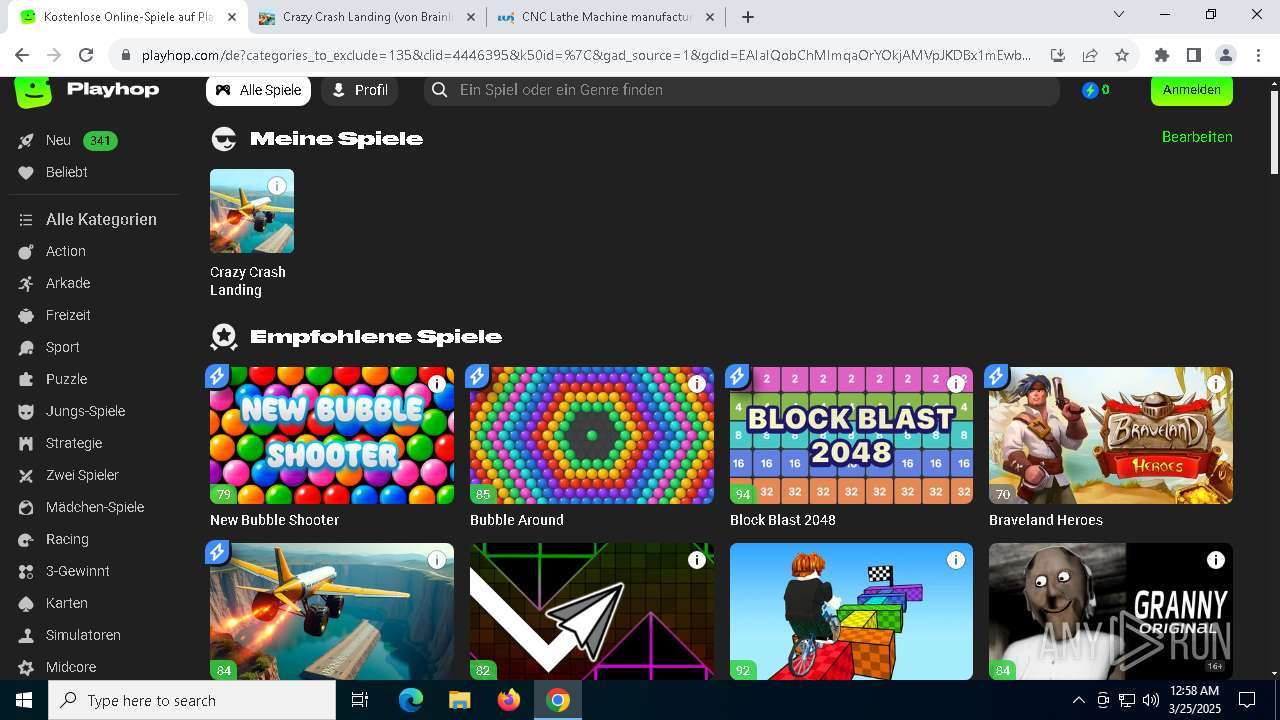Click the Anmelden button
The image size is (1280, 720).
point(1192,90)
